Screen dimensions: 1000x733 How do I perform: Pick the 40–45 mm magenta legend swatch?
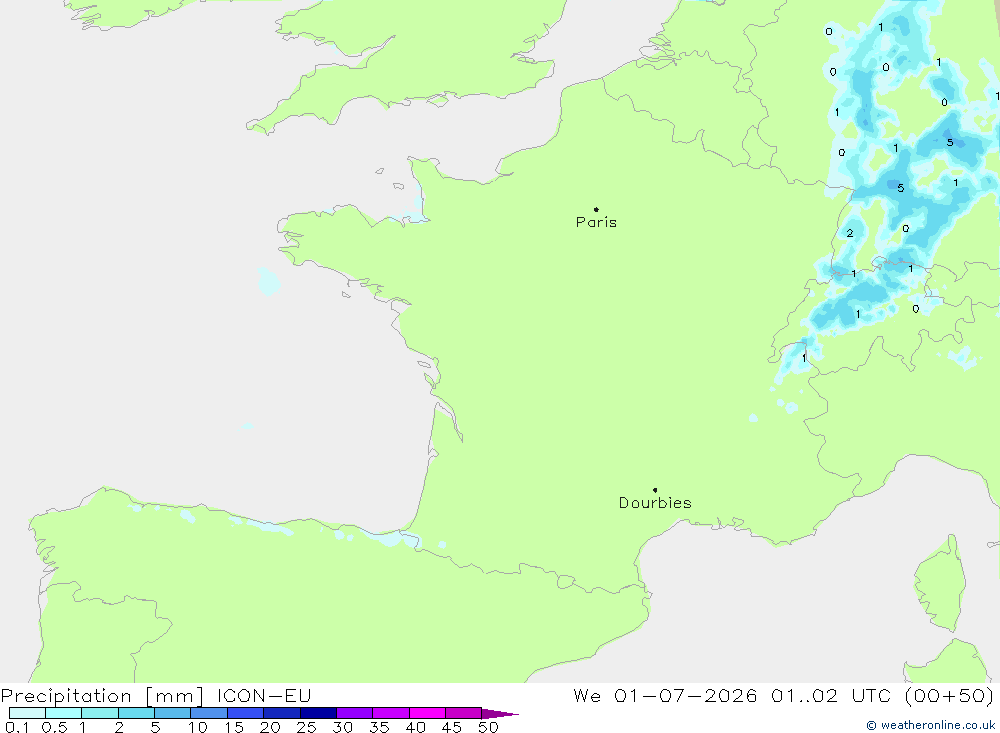pos(427,713)
